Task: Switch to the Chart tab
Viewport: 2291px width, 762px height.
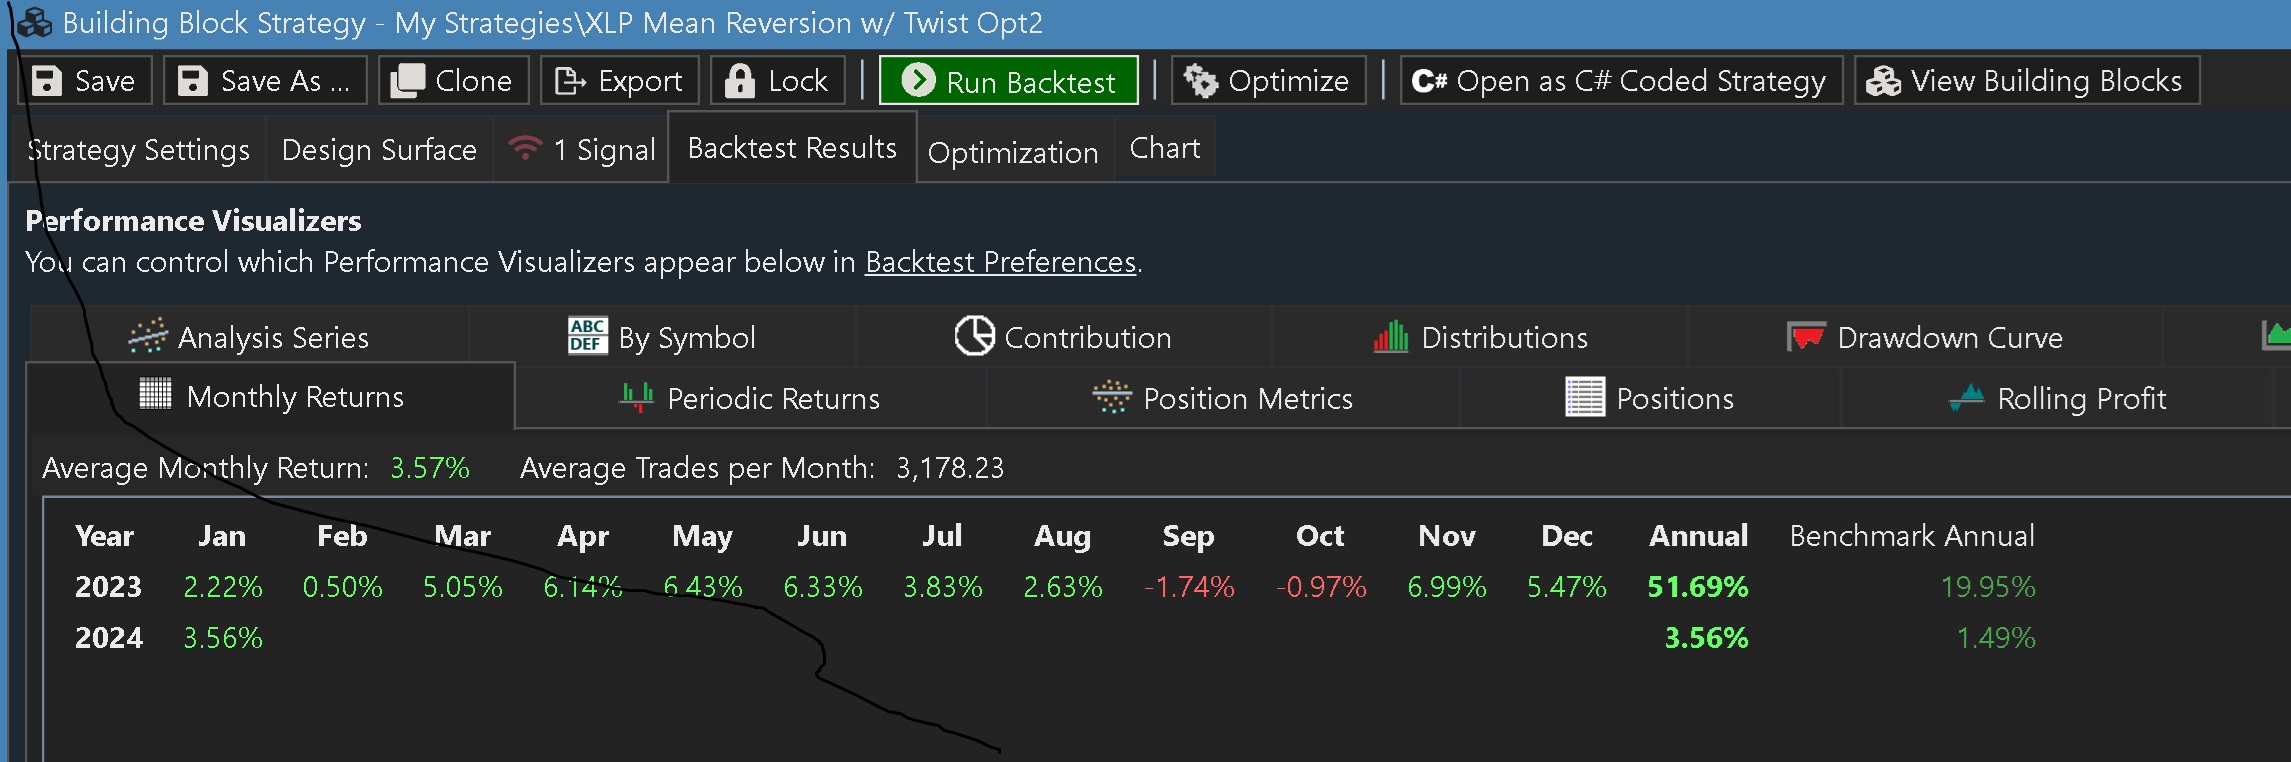Action: pos(1164,148)
